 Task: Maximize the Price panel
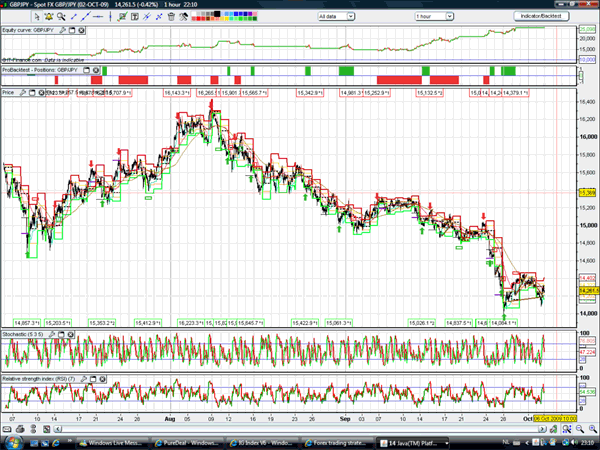pyautogui.click(x=32, y=93)
